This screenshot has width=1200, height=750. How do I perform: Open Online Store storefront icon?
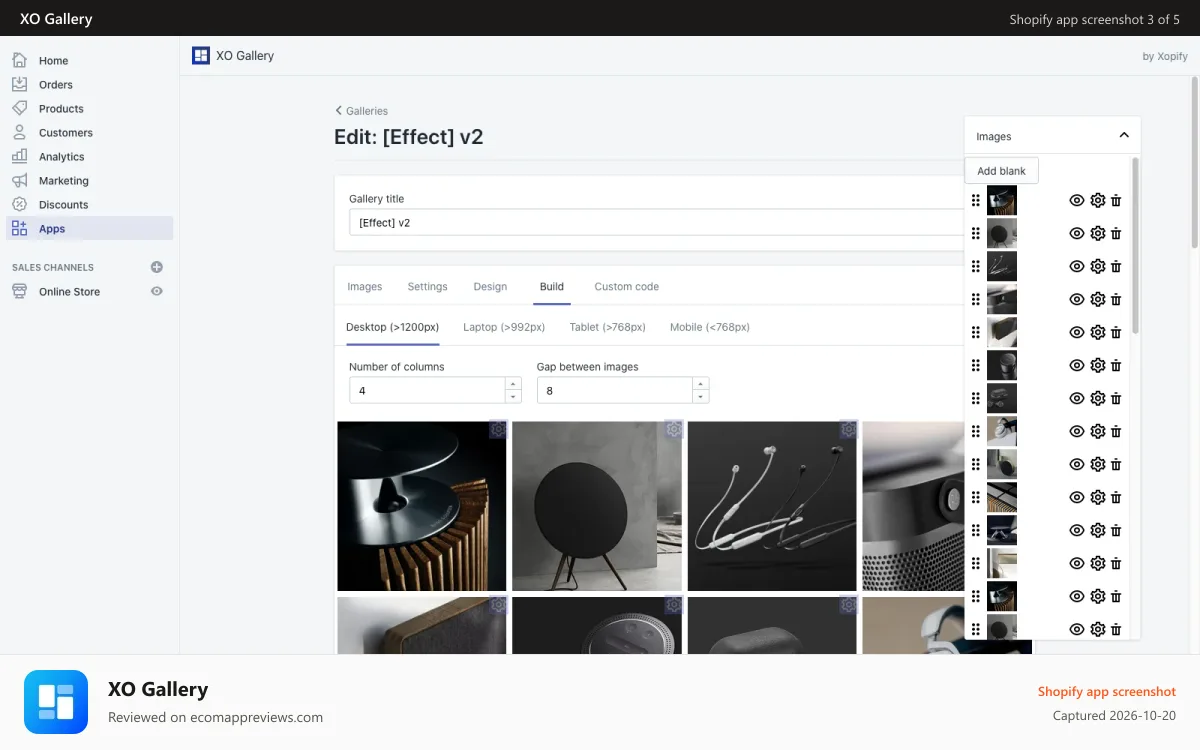[x=20, y=291]
